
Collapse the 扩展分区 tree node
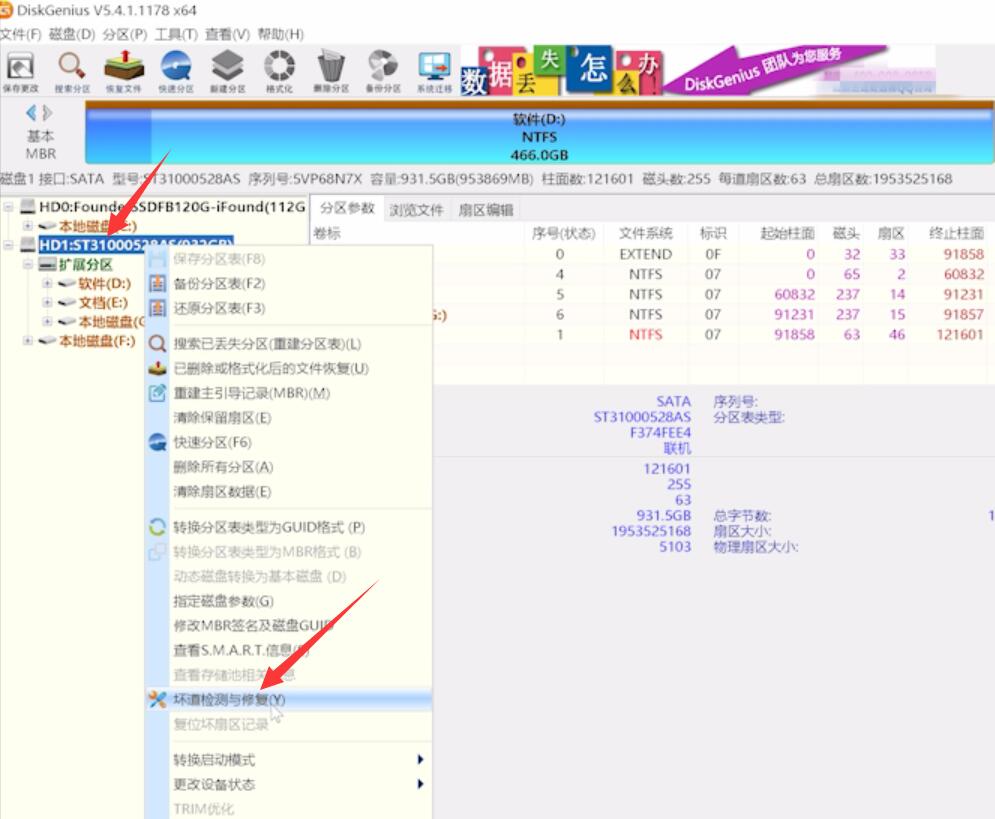(x=28, y=264)
